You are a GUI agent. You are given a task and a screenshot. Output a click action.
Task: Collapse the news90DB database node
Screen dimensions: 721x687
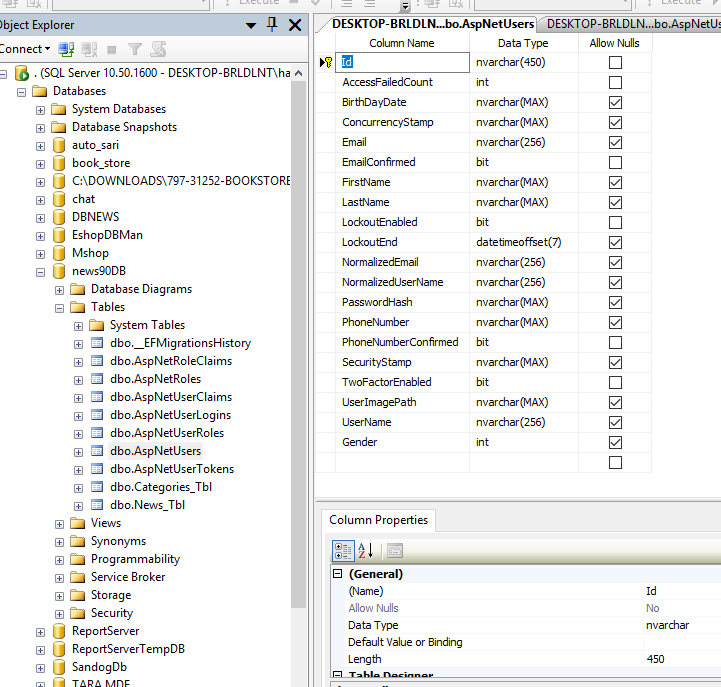[40, 272]
